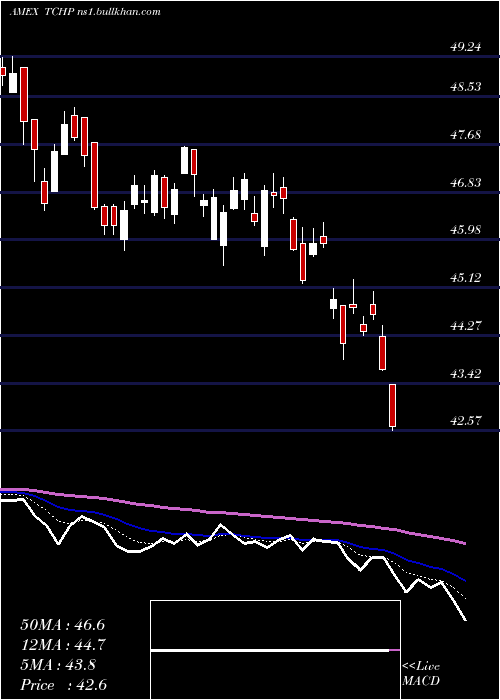Click the Price : 42.6 reading
The height and width of the screenshot is (700, 500).
pos(63,685)
